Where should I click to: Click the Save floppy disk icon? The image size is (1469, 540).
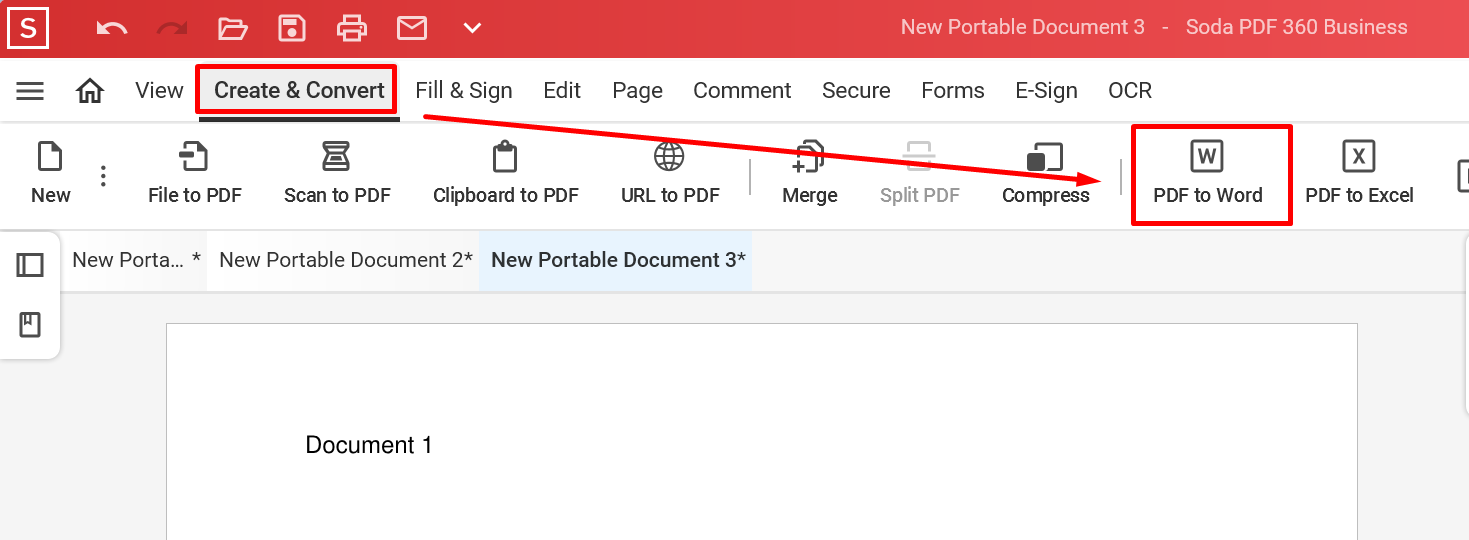tap(292, 28)
